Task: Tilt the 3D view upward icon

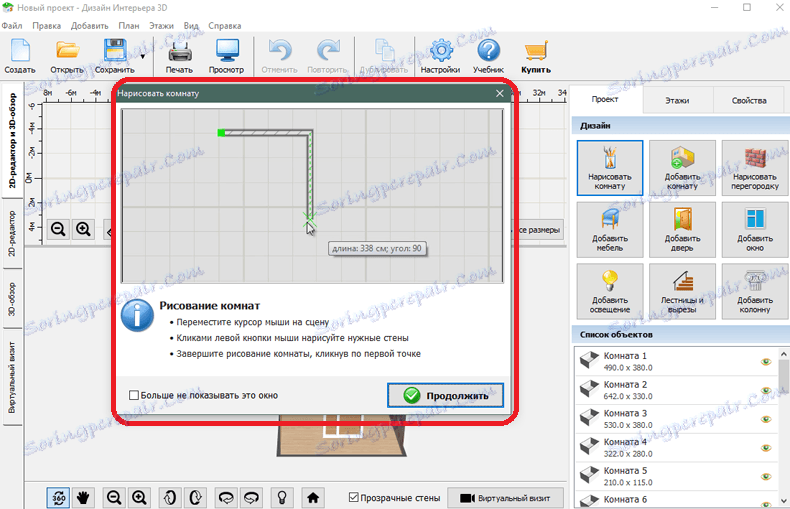Action: [x=170, y=498]
